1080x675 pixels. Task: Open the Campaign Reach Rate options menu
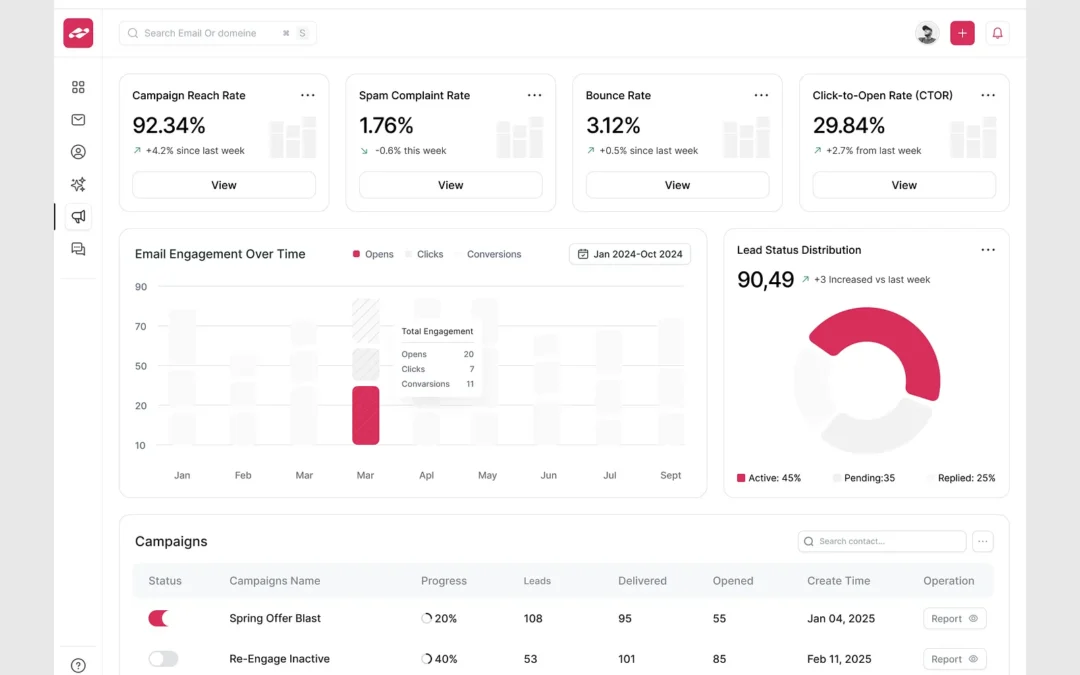point(307,95)
